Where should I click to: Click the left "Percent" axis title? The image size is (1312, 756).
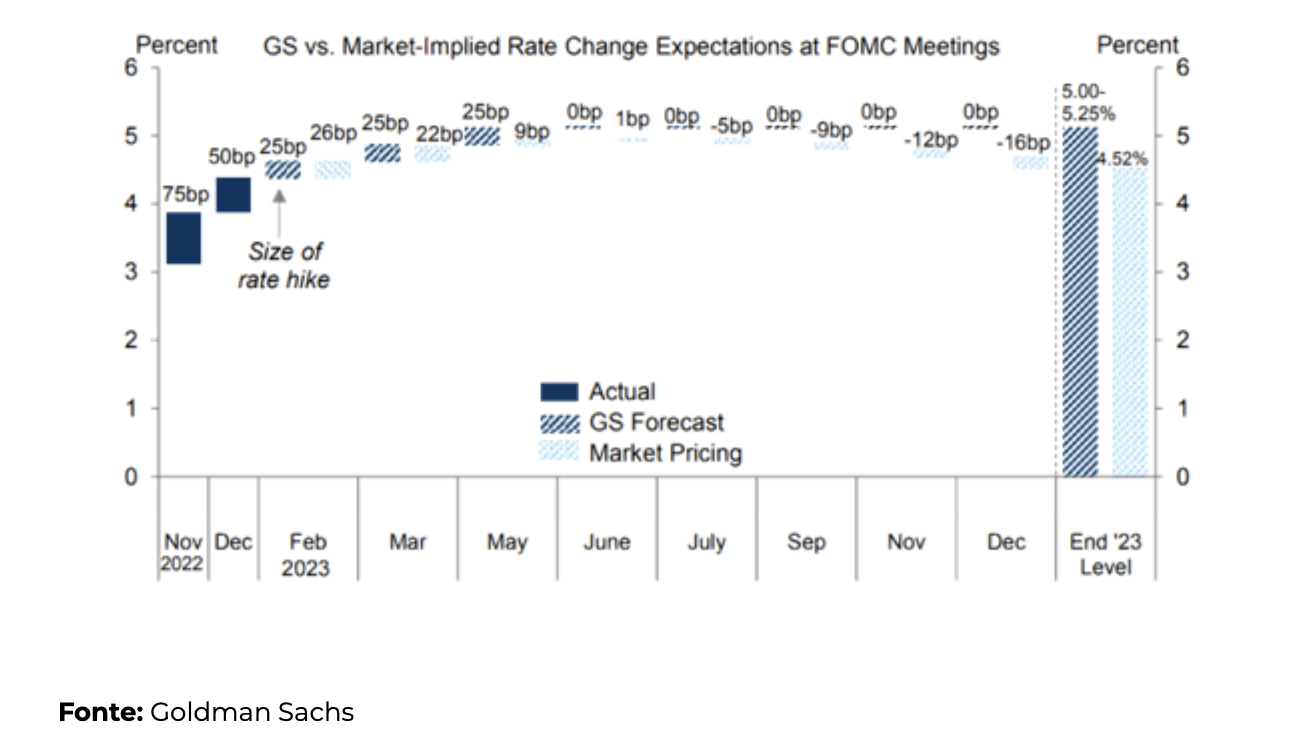tap(177, 45)
